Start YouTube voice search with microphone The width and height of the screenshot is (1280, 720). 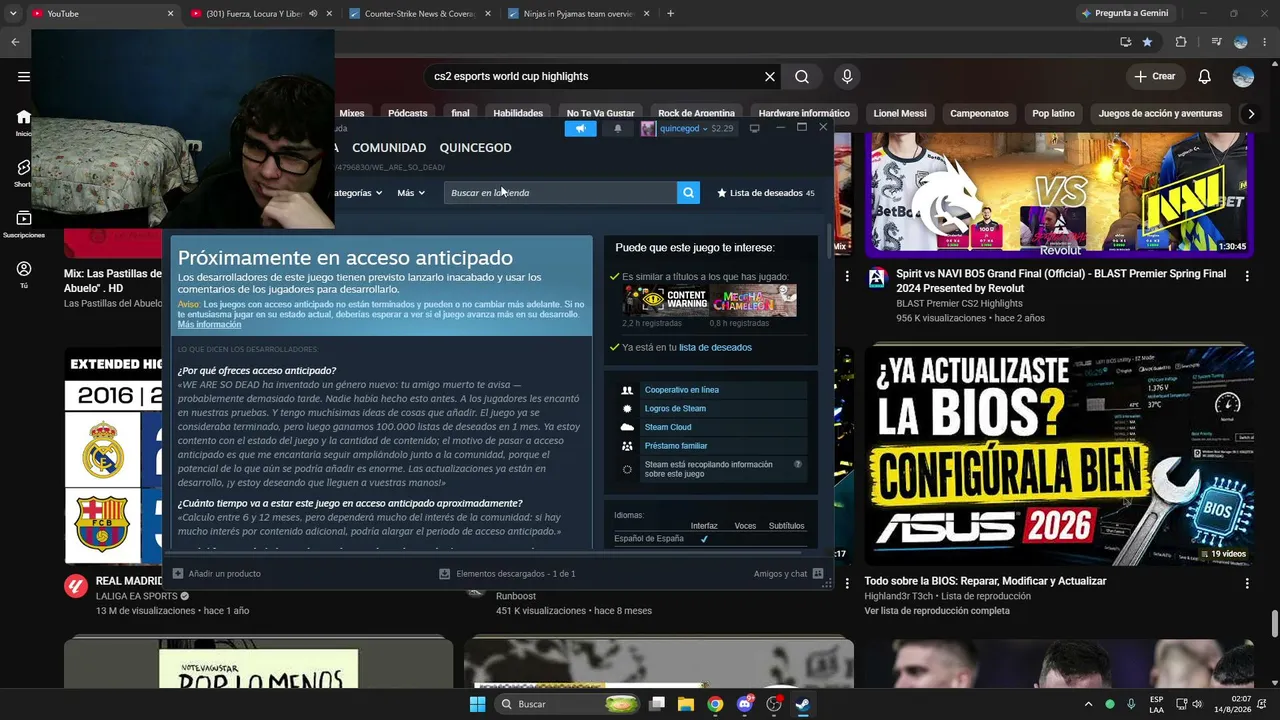pos(847,76)
